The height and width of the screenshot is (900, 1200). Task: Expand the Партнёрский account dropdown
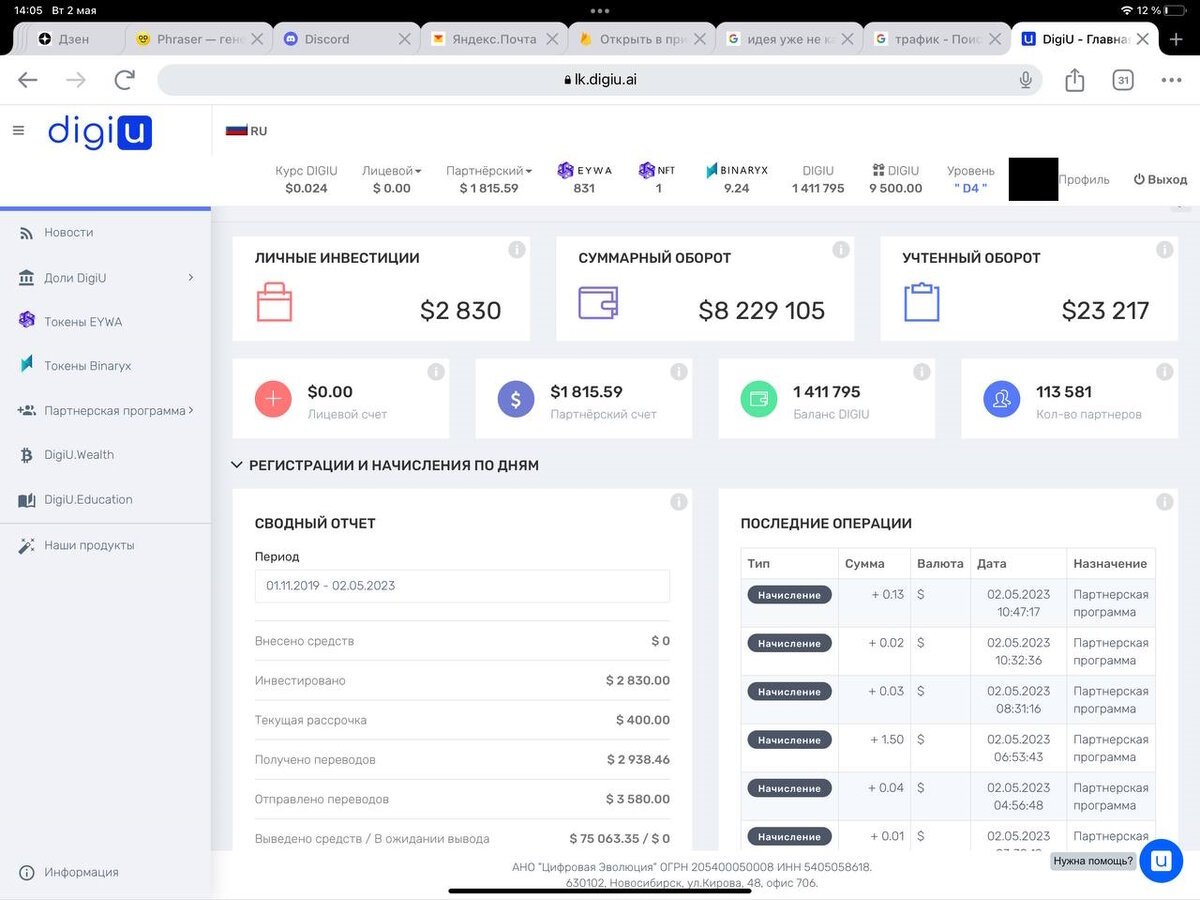489,171
